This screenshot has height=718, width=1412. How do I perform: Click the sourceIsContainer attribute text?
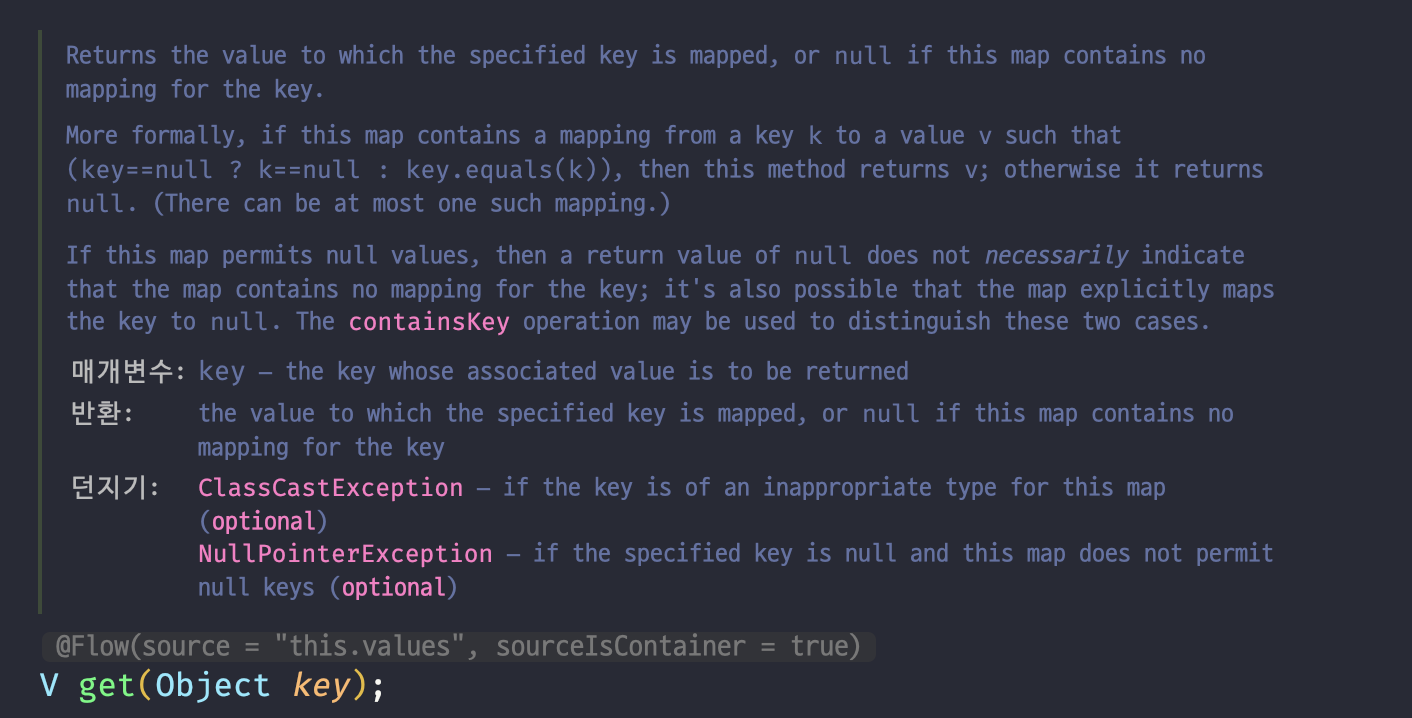[x=621, y=646]
